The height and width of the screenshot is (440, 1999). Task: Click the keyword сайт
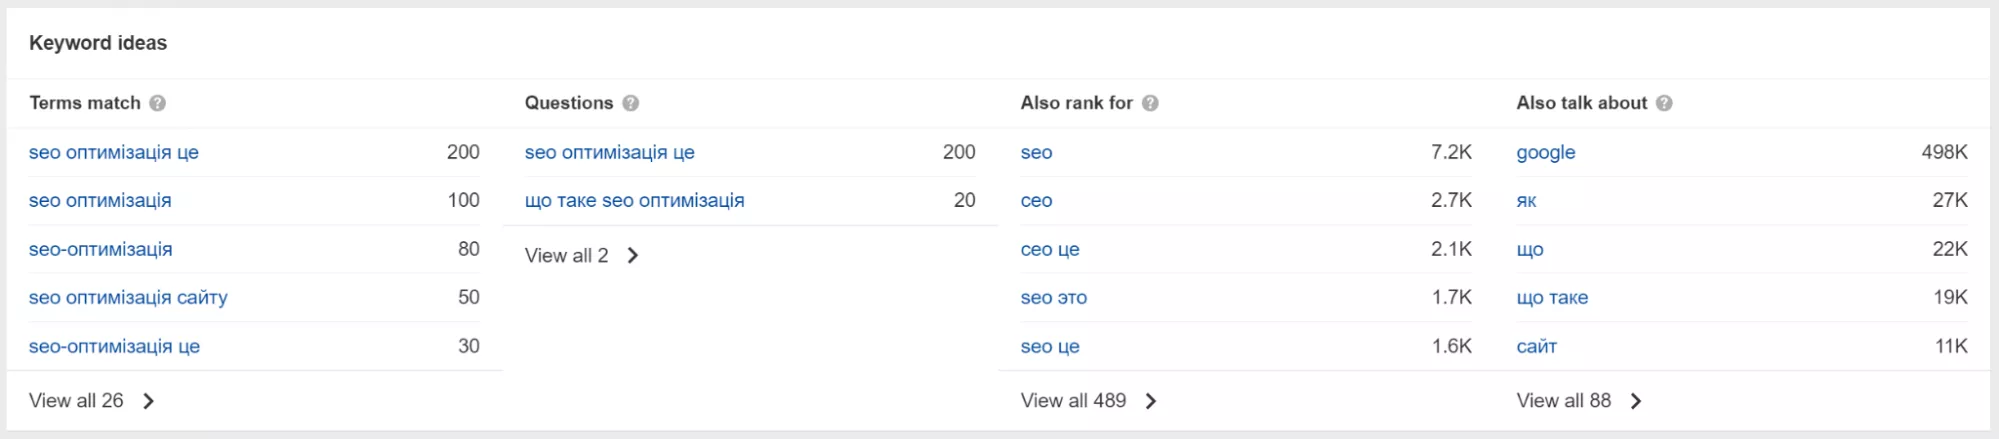point(1536,347)
